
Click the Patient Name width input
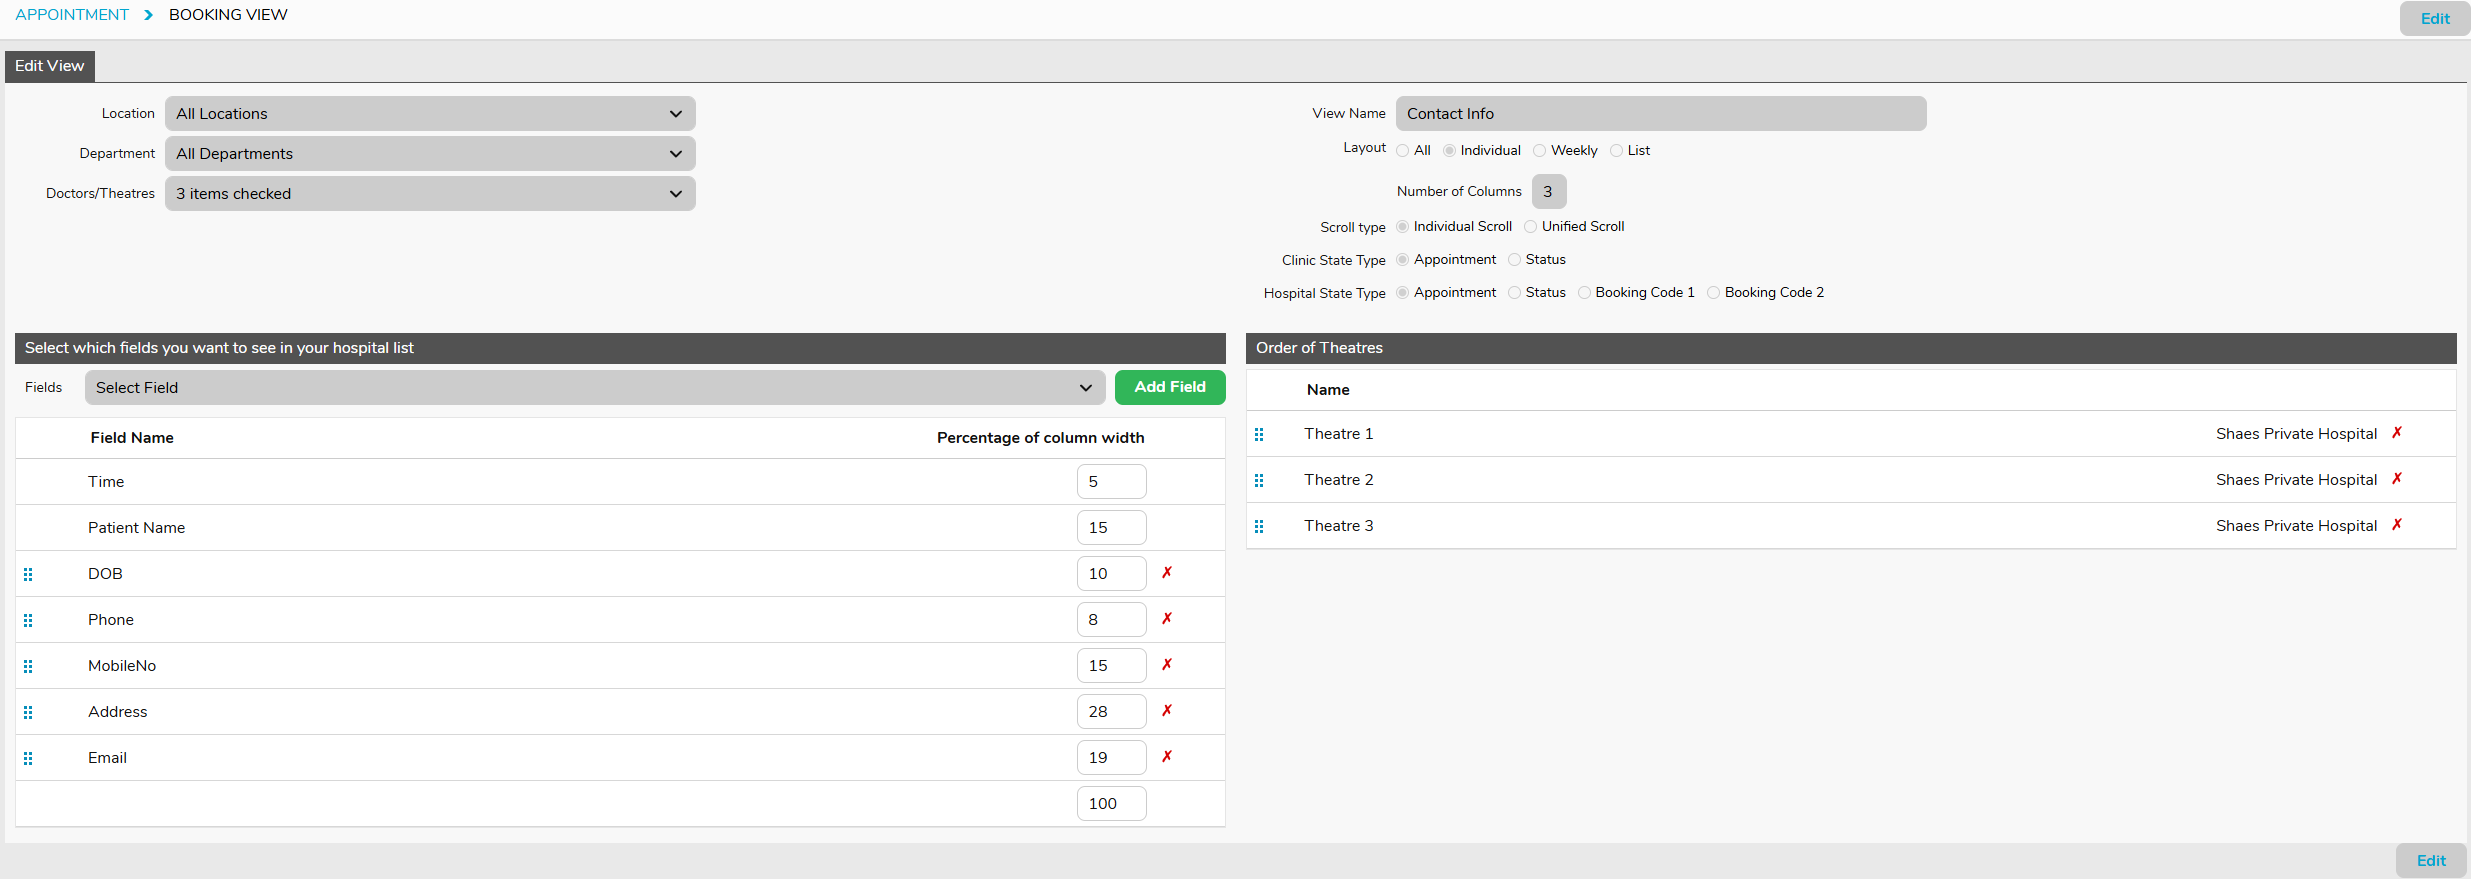point(1111,528)
